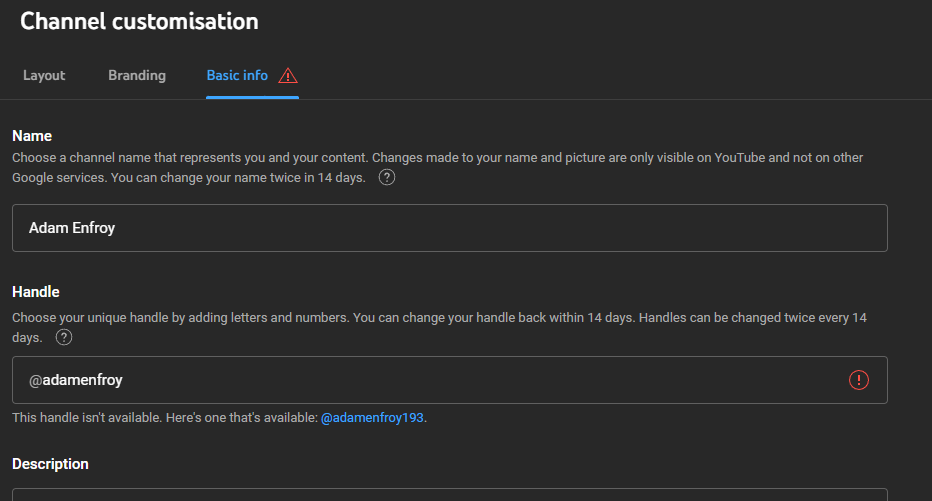Click the Handle section label
Viewport: 932px width, 501px height.
36,292
